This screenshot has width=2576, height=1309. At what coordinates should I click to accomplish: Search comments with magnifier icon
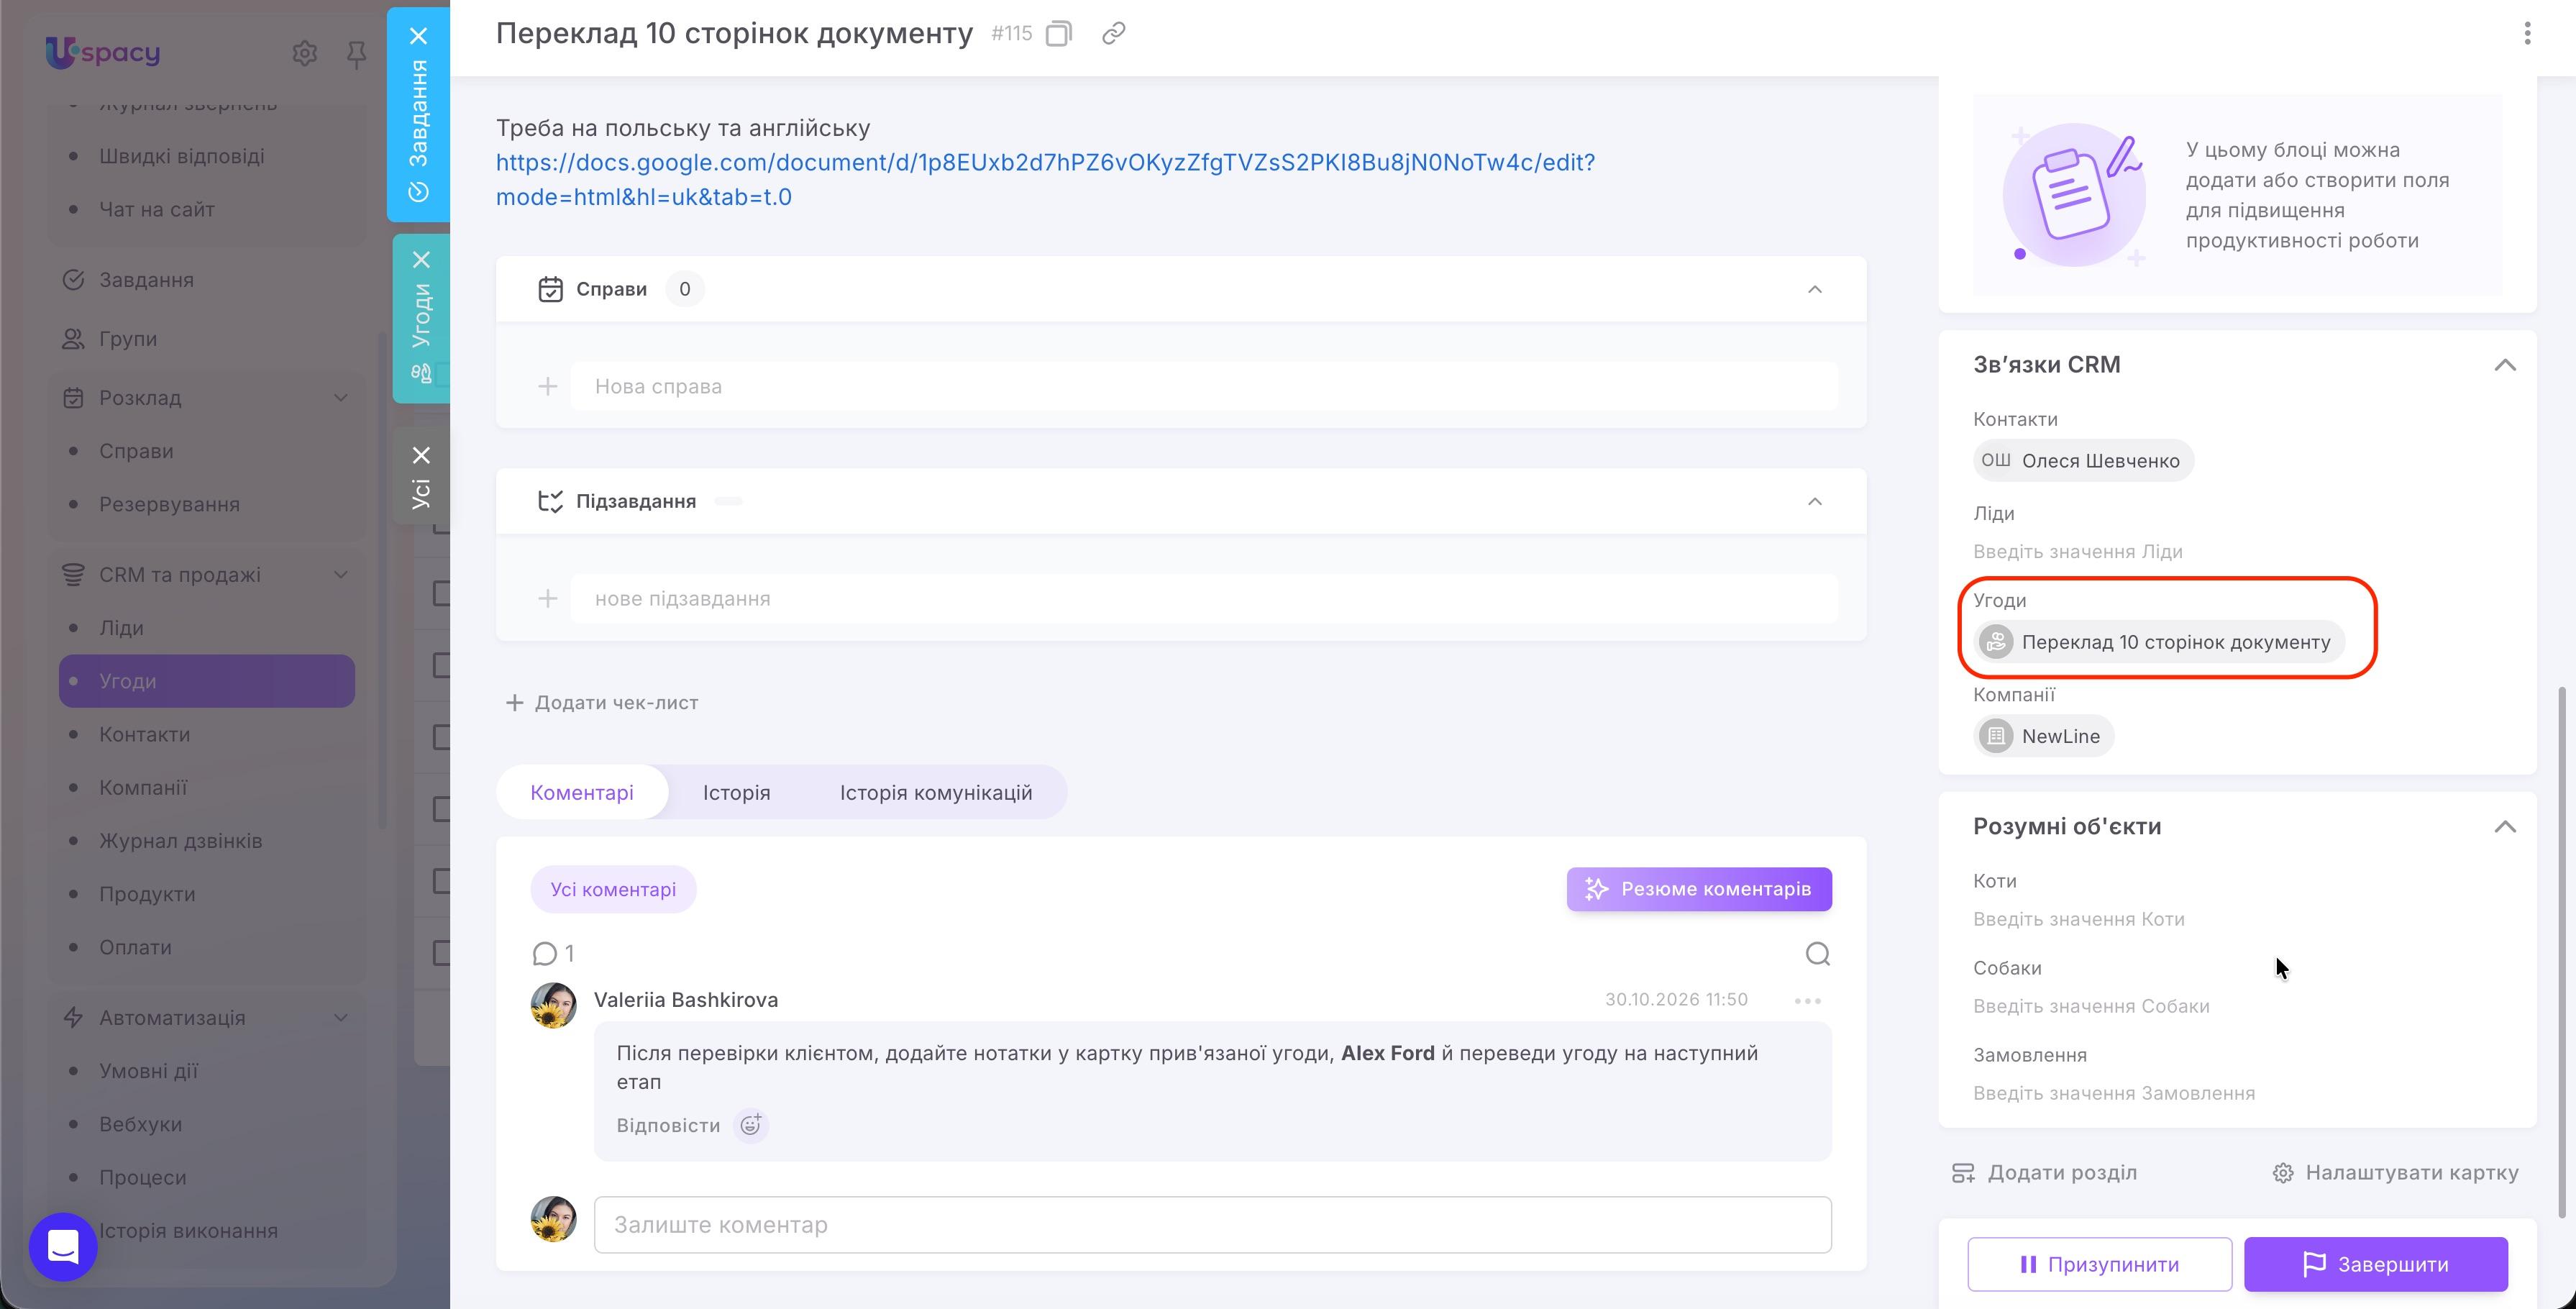click(x=1817, y=954)
